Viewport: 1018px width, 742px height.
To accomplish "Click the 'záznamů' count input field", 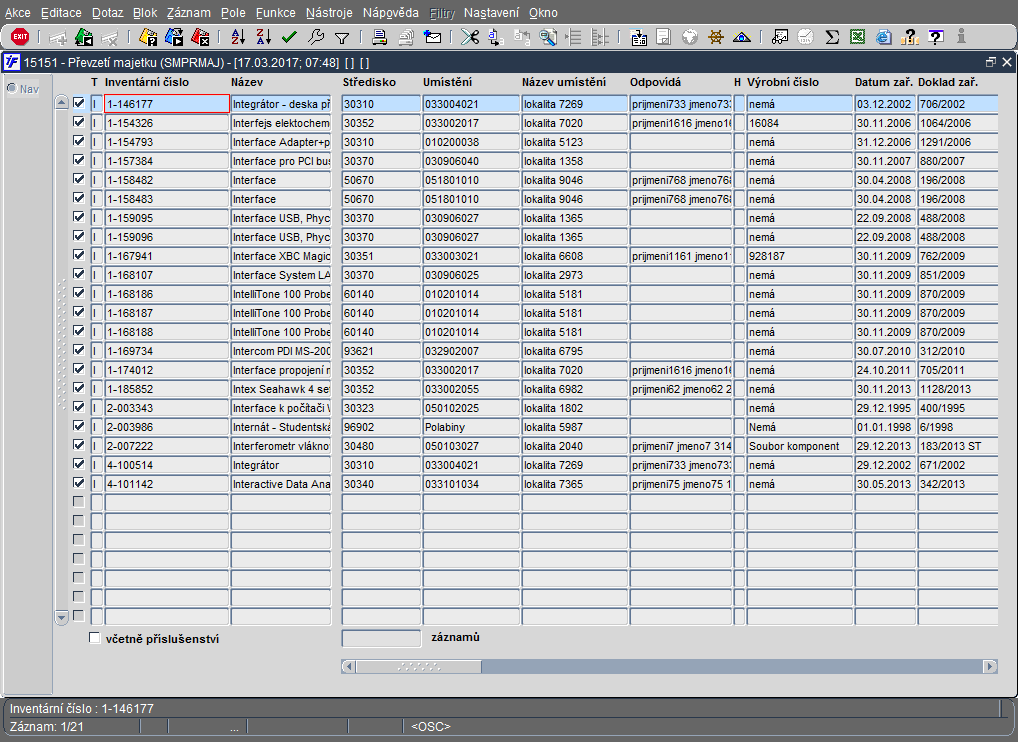I will [x=381, y=638].
